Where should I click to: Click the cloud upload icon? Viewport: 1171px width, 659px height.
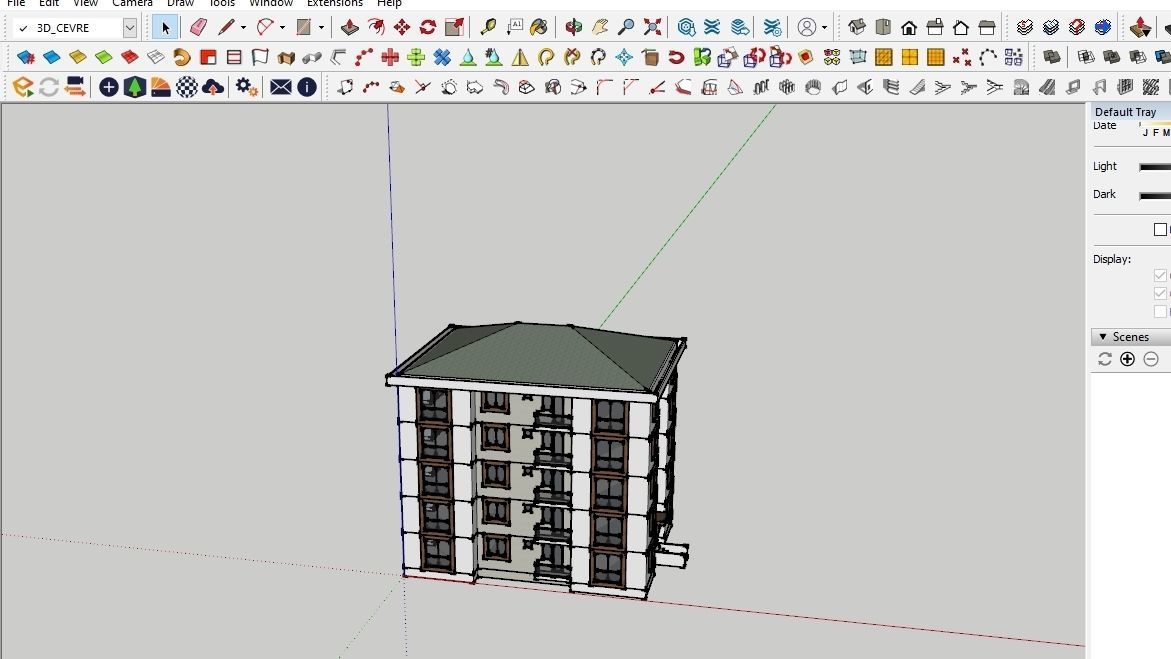click(213, 87)
